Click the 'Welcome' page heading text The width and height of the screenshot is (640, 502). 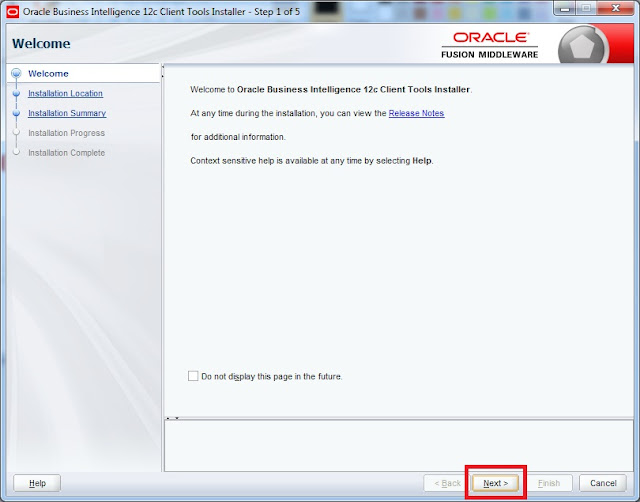(41, 43)
